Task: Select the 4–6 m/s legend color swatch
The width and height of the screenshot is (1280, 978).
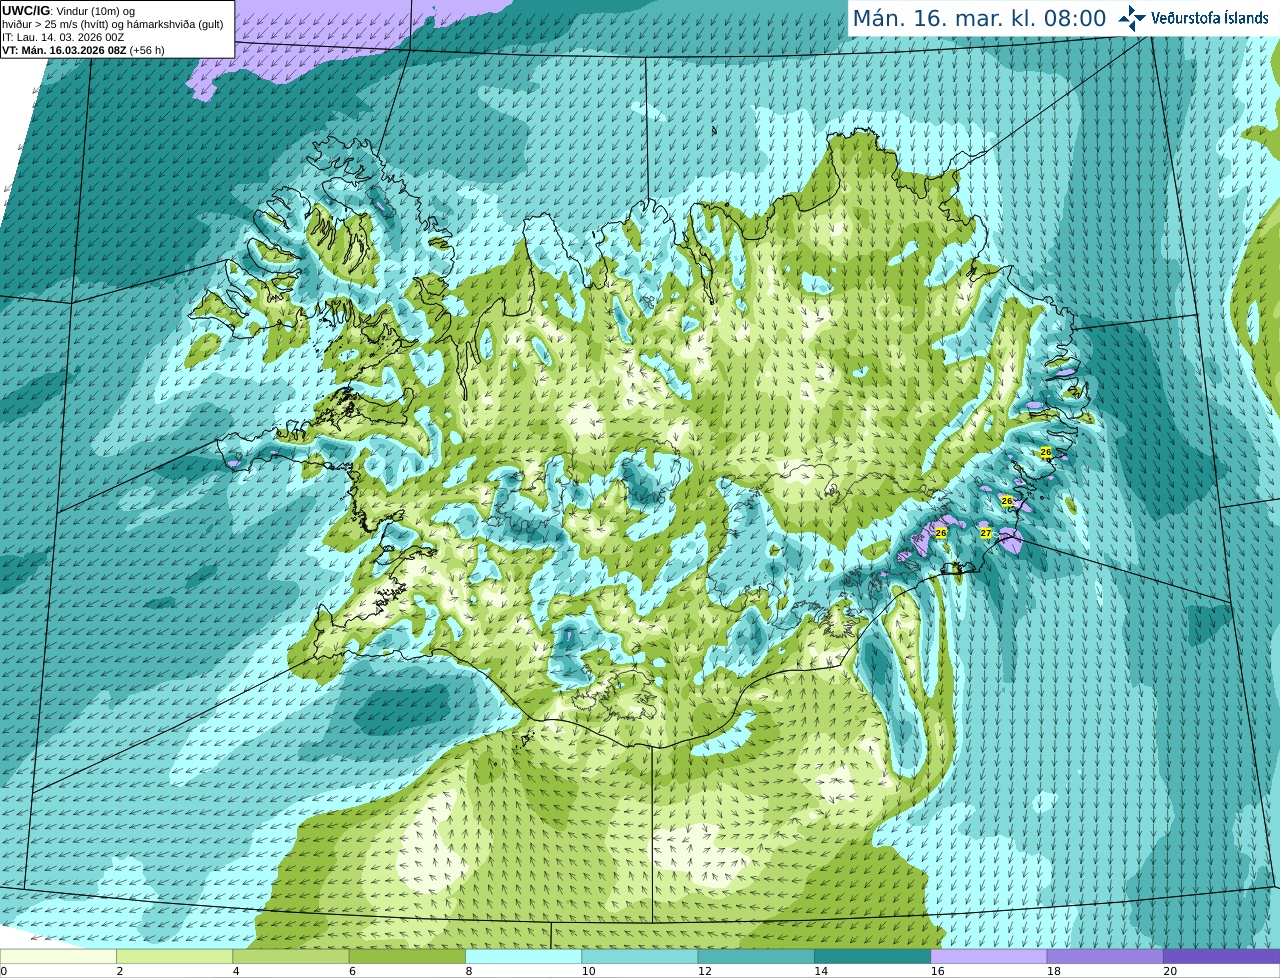Action: [x=291, y=956]
